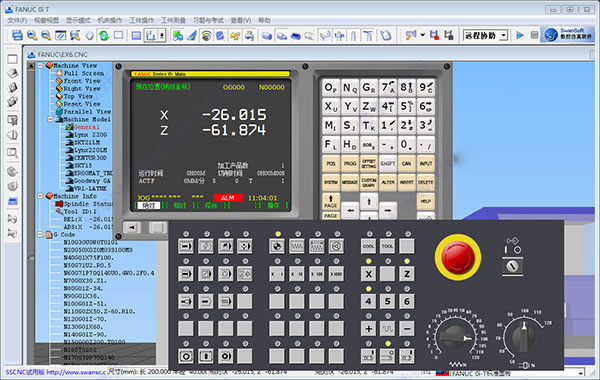The width and height of the screenshot is (600, 380).
Task: Click the red emergency stop button
Action: 458,257
